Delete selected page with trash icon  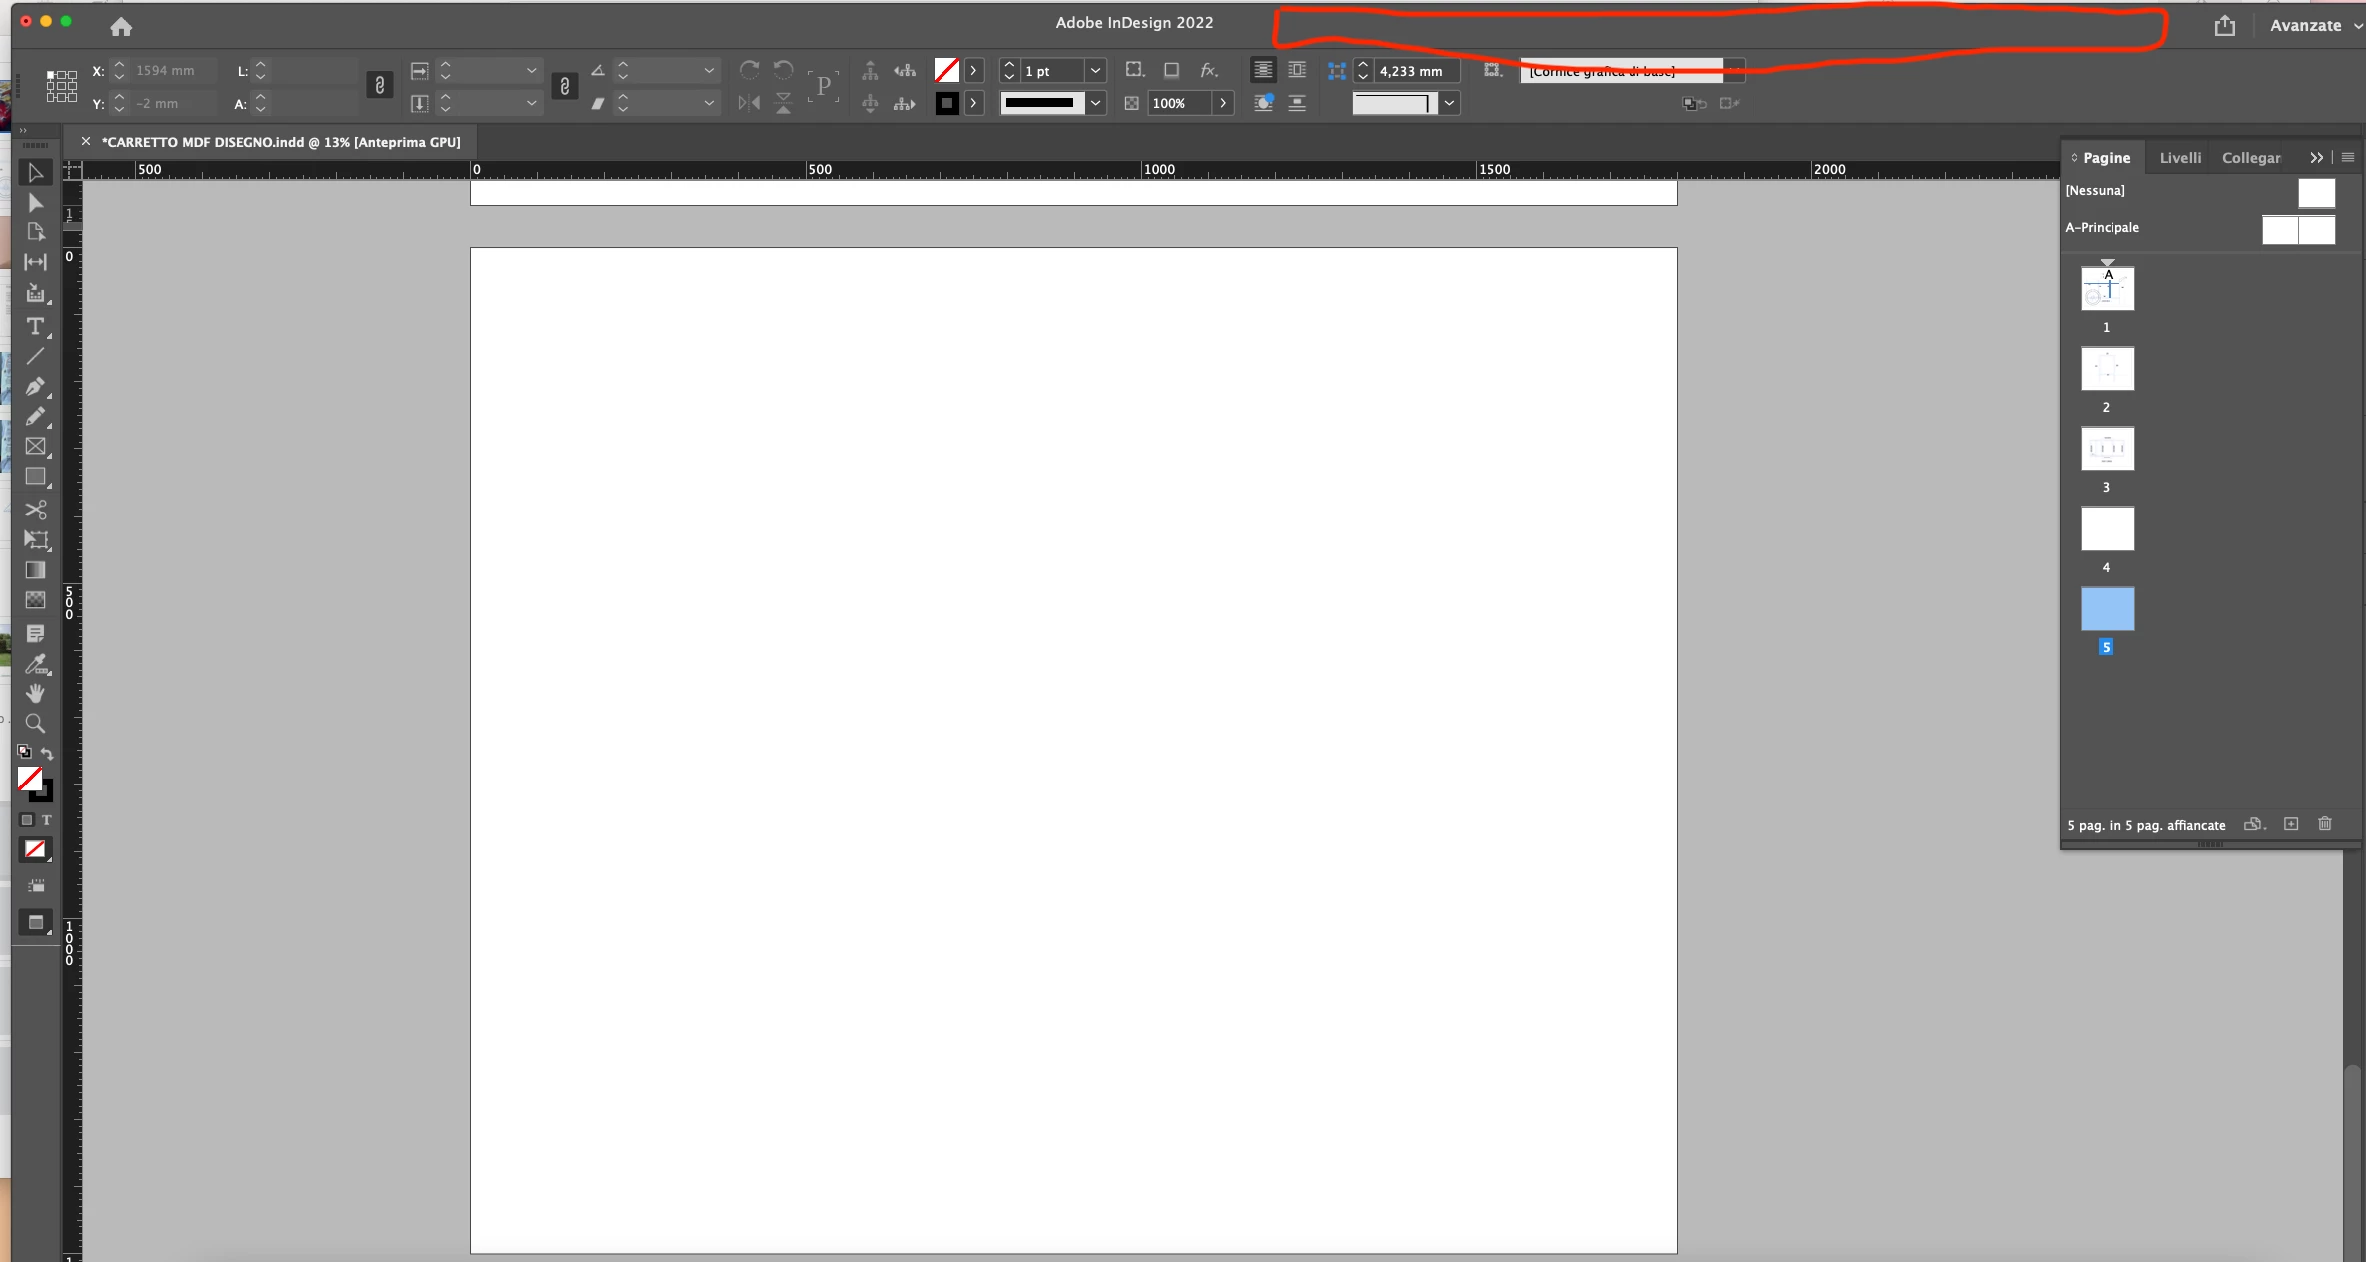2324,824
